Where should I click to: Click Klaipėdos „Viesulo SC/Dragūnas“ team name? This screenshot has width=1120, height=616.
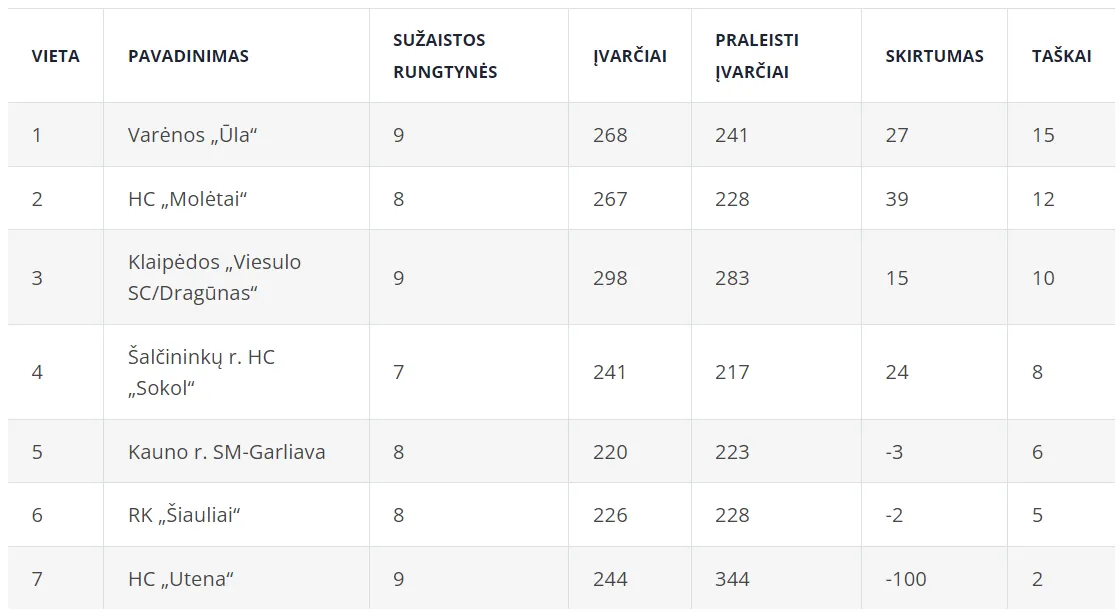click(214, 278)
